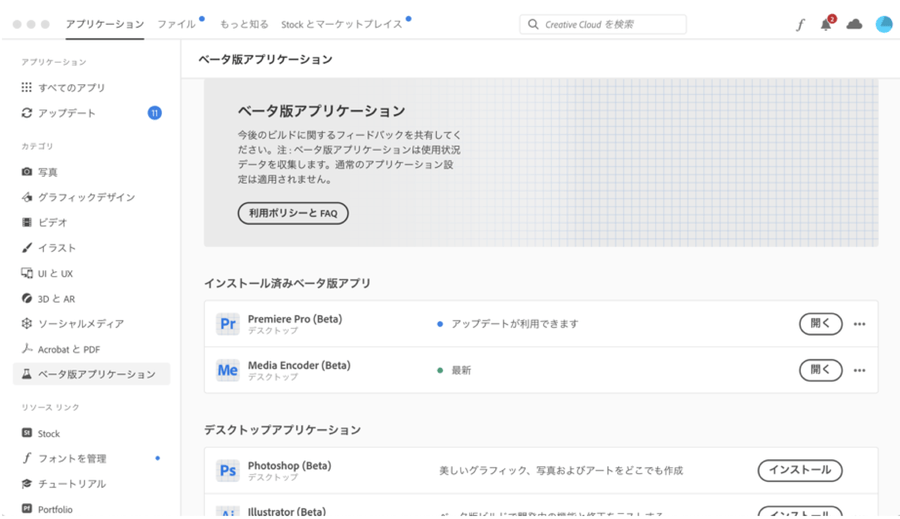Click the Creative Cloud を検索 search field
This screenshot has width=900, height=519.
[603, 24]
